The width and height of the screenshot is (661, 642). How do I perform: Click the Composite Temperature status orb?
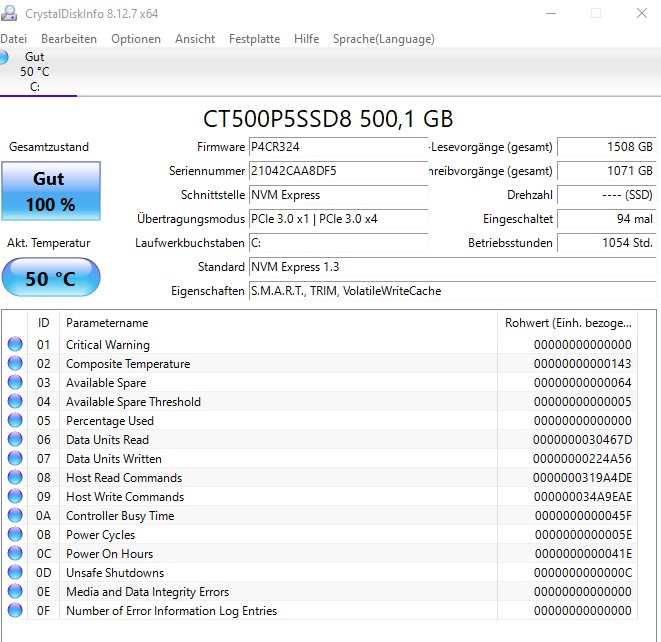click(15, 363)
